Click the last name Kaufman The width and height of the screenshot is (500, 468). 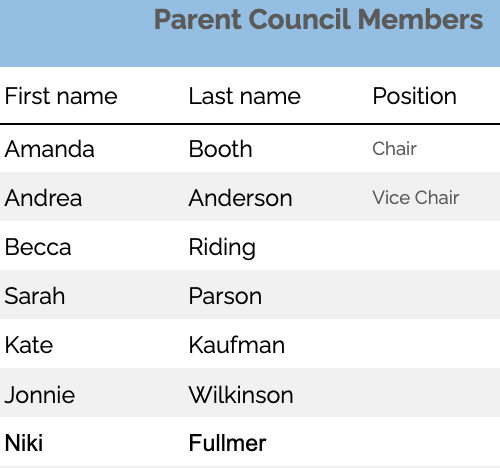pyautogui.click(x=237, y=345)
